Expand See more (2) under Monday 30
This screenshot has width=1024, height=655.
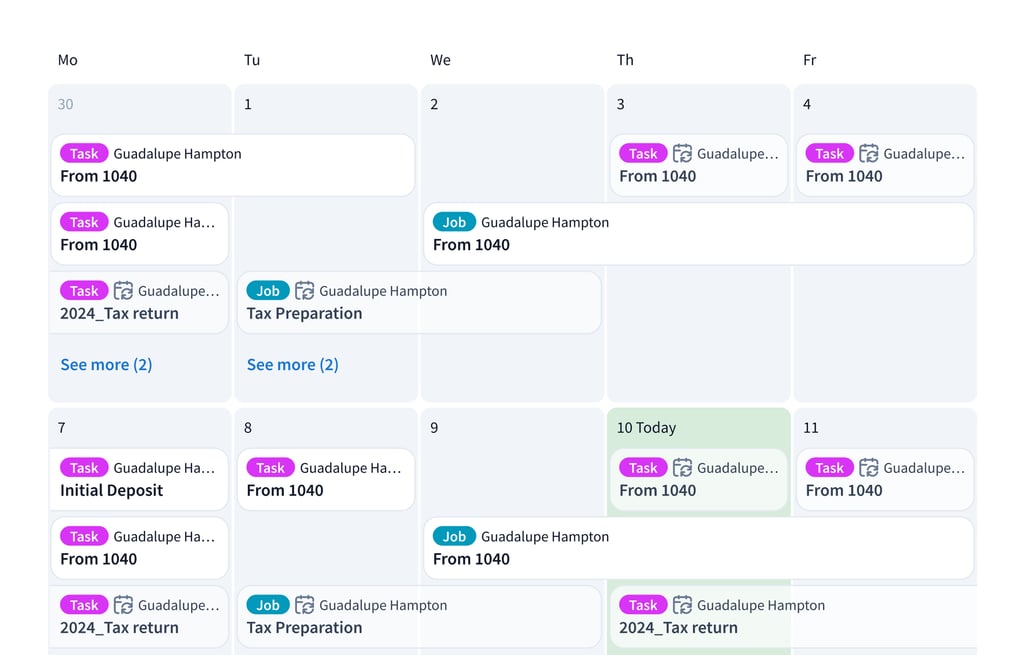106,365
